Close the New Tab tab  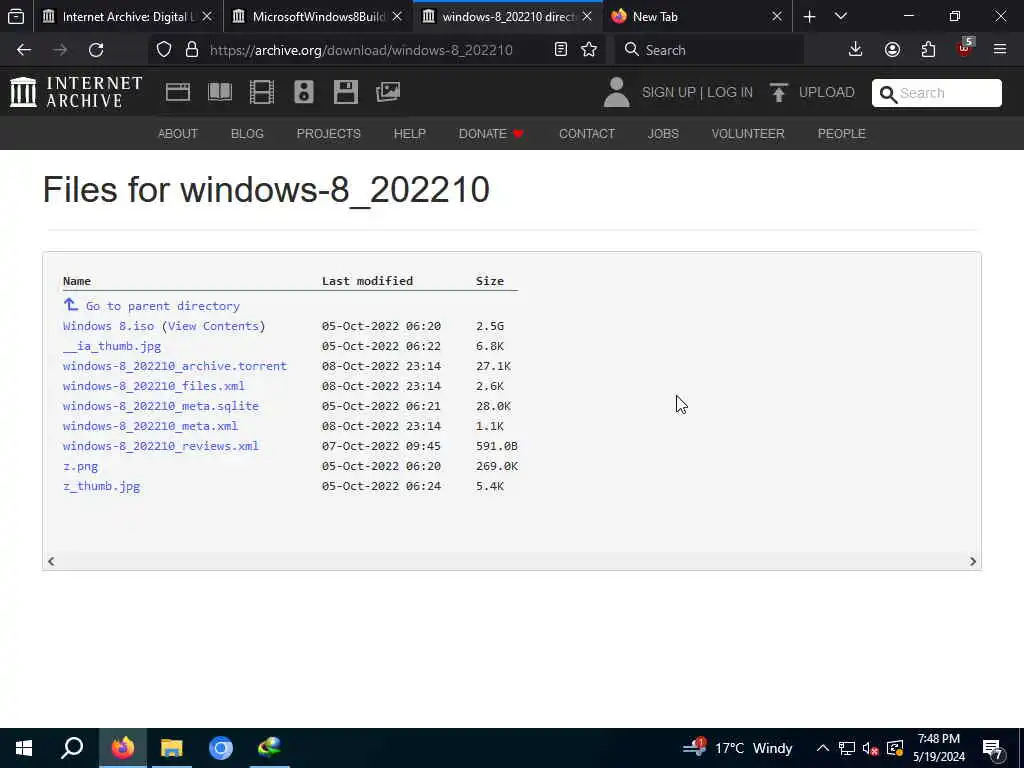coord(776,17)
